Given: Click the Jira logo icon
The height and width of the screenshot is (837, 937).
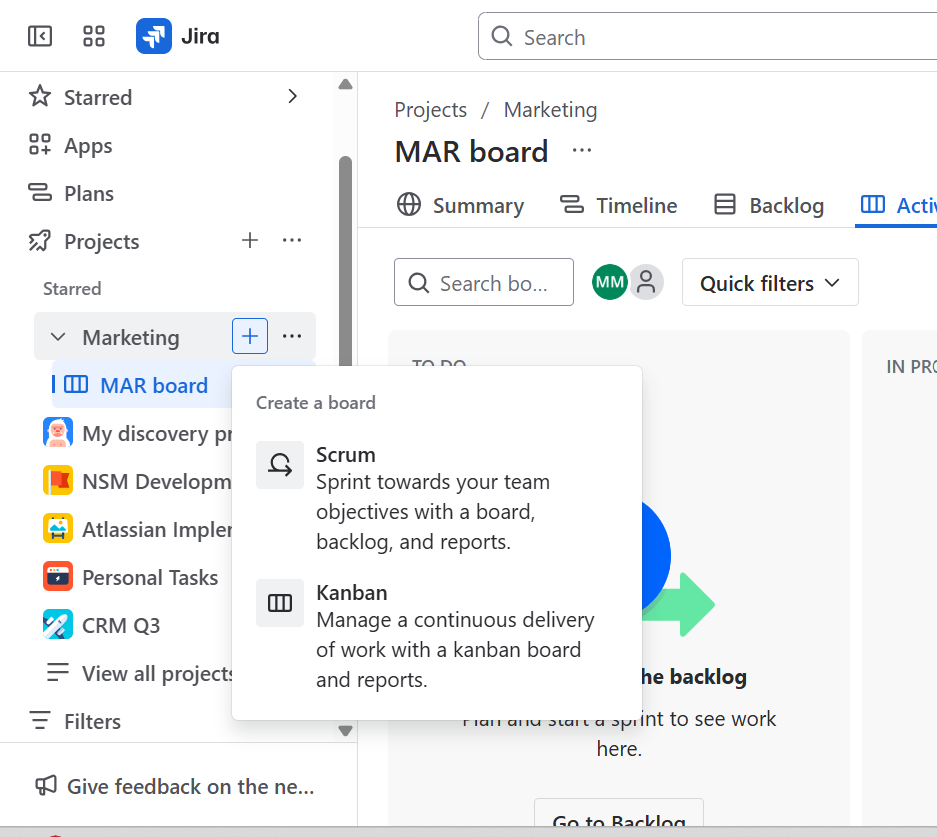Looking at the screenshot, I should coord(154,36).
